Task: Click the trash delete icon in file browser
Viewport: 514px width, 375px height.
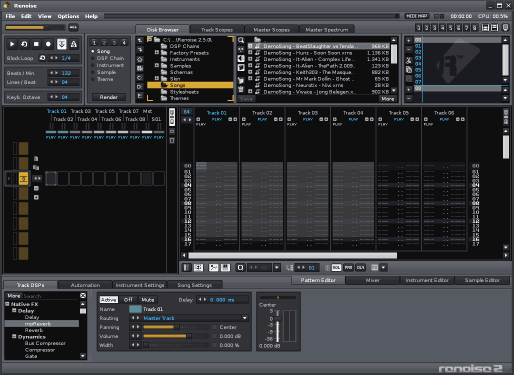Action: 241,89
